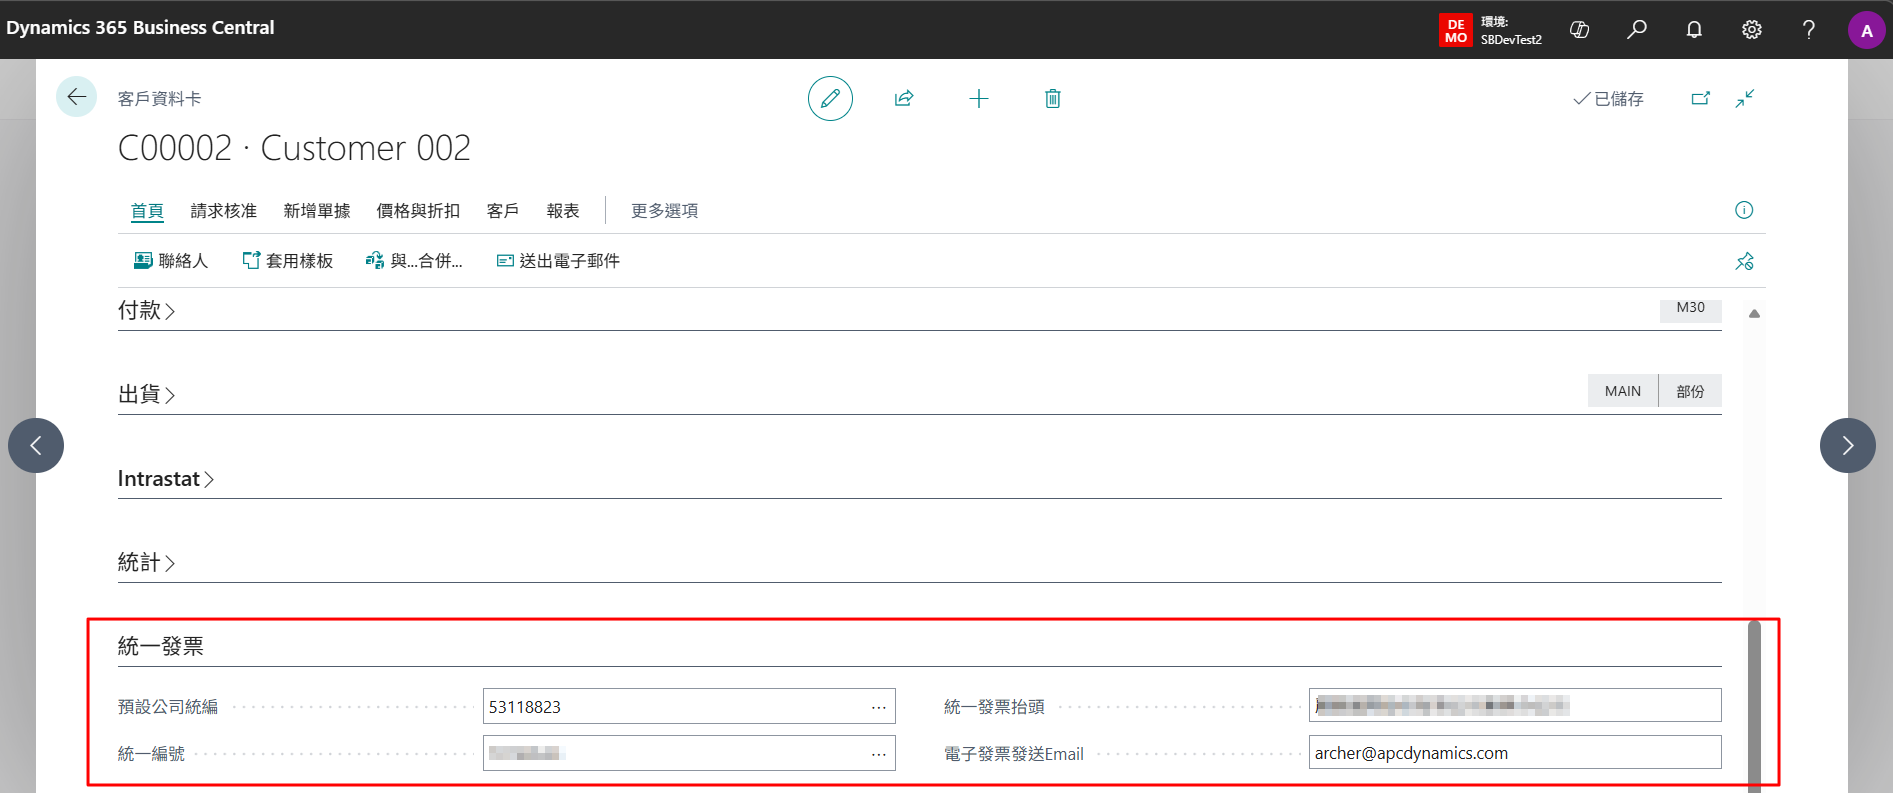This screenshot has width=1893, height=793.
Task: Go back using the back arrow
Action: [76, 97]
